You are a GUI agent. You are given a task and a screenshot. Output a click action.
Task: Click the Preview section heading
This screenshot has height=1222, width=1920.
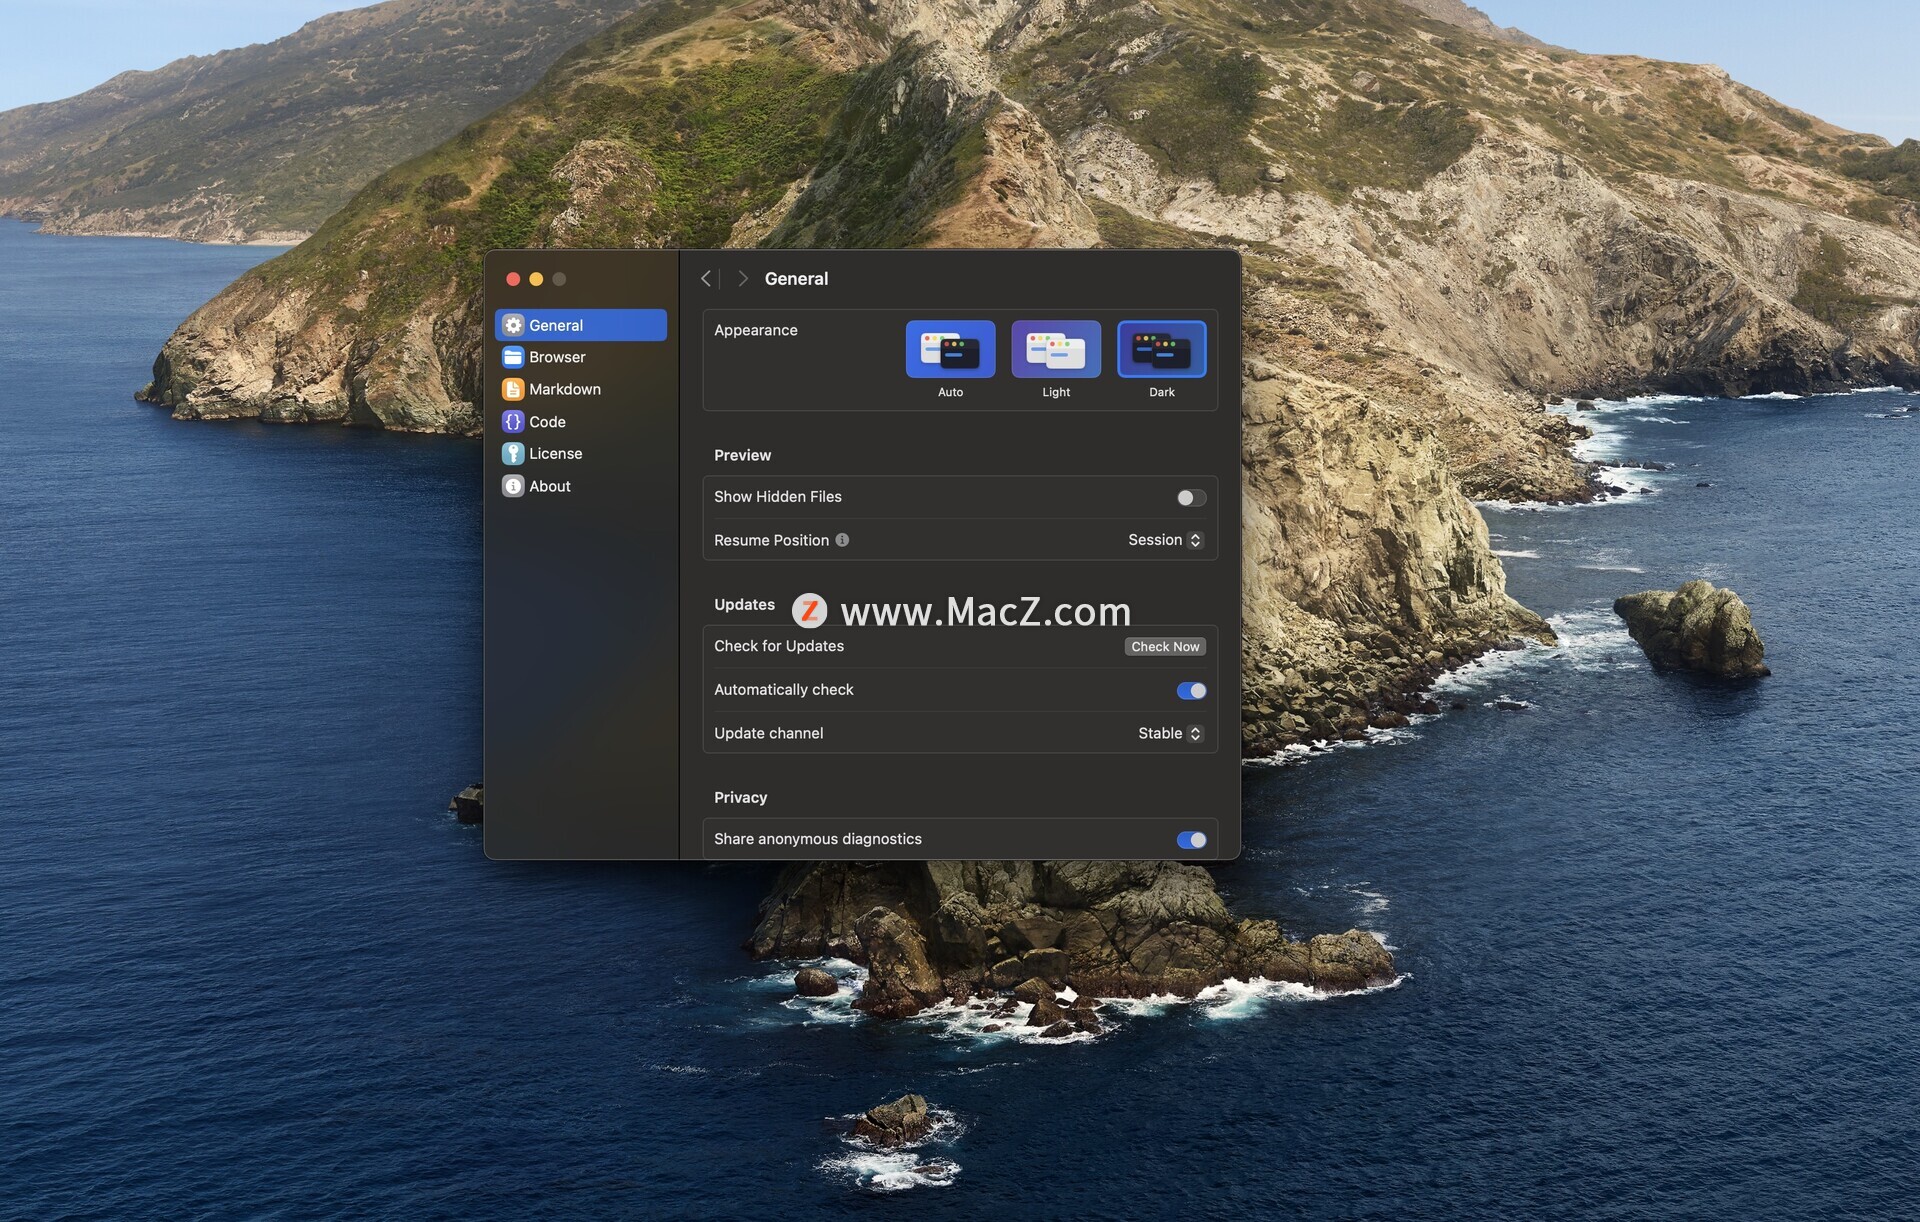click(742, 455)
